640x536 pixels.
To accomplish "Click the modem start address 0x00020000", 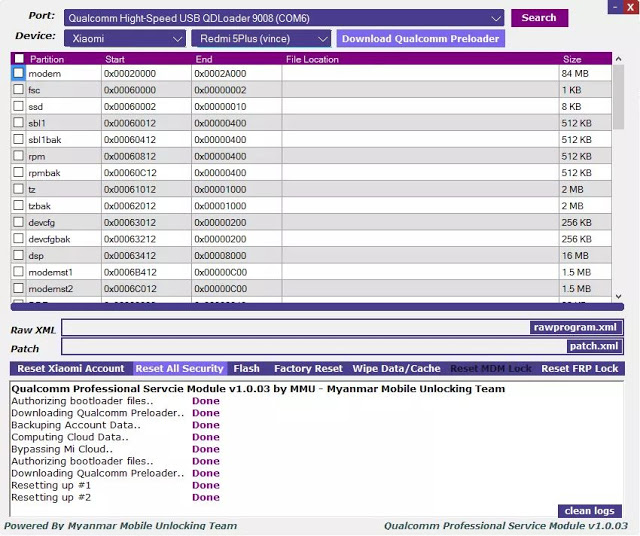I will [x=130, y=73].
